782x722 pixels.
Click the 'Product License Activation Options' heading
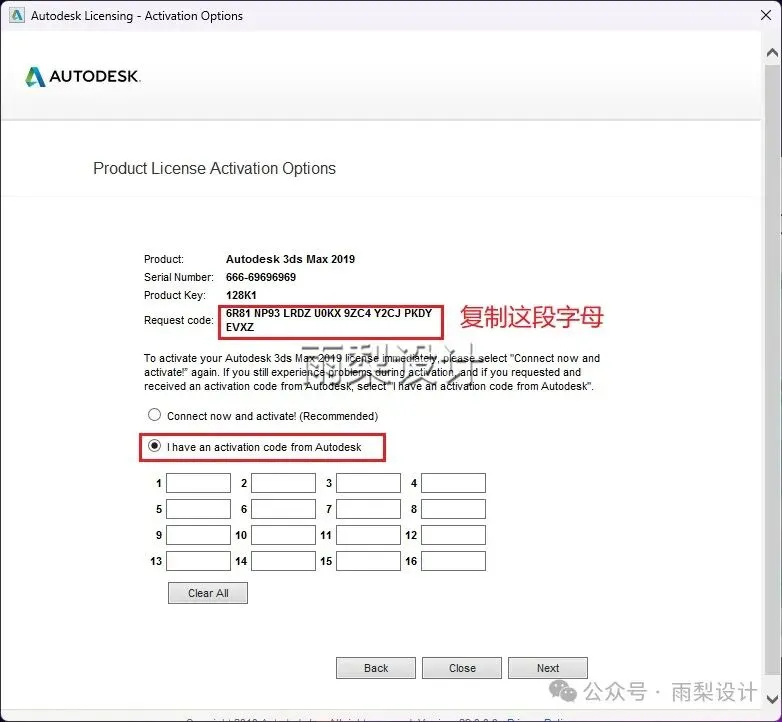pos(214,169)
